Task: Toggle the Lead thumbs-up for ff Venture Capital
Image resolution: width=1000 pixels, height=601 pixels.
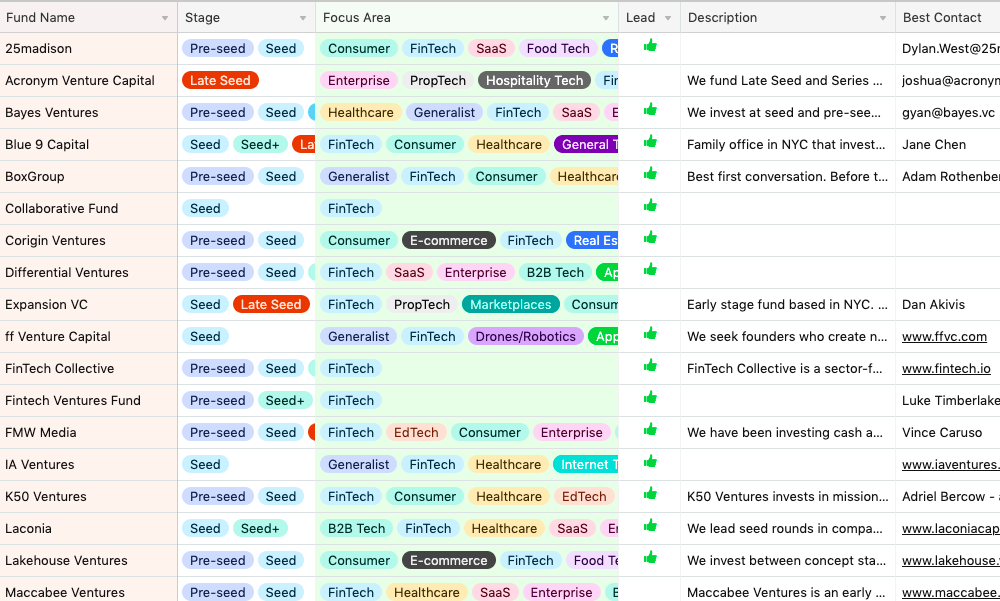Action: [x=650, y=334]
